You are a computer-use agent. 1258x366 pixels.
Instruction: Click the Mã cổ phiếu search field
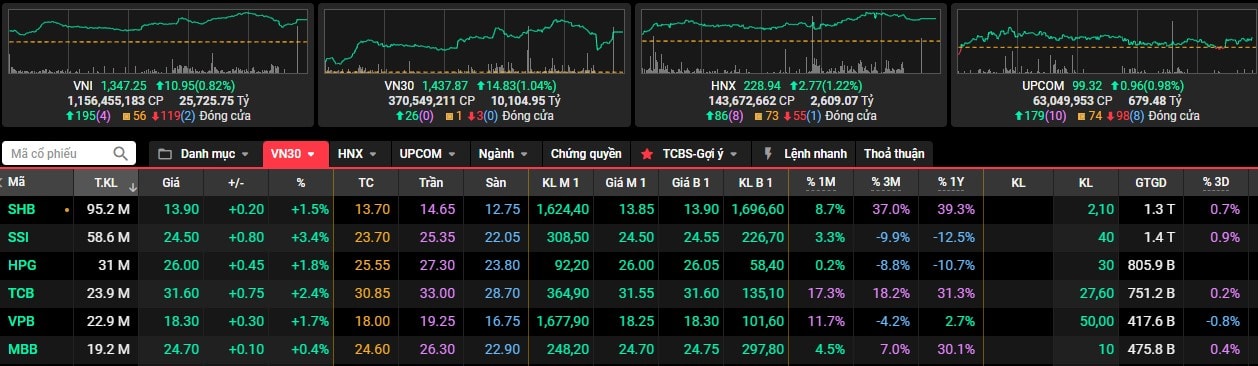pyautogui.click(x=68, y=154)
